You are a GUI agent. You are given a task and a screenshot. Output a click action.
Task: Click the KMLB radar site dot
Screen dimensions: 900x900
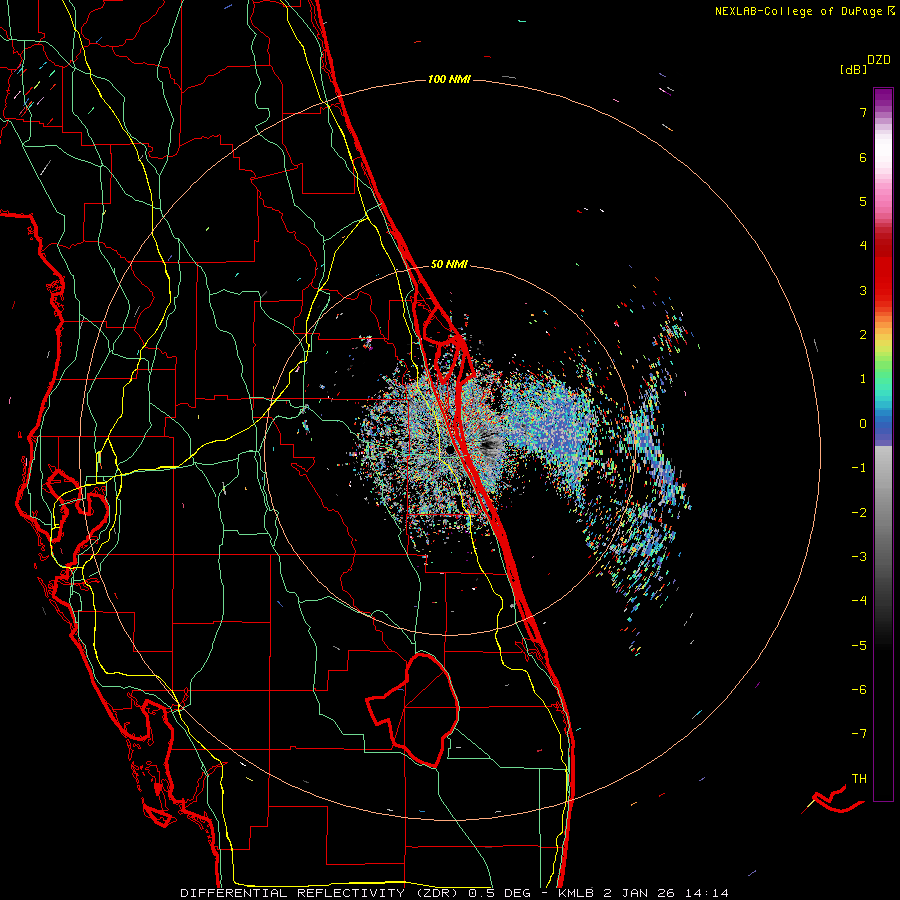pyautogui.click(x=449, y=451)
